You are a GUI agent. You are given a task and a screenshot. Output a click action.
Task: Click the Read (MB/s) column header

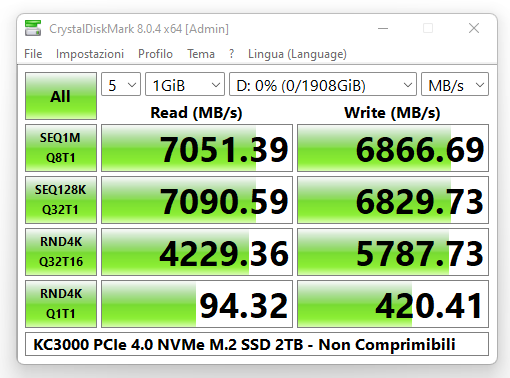(196, 113)
